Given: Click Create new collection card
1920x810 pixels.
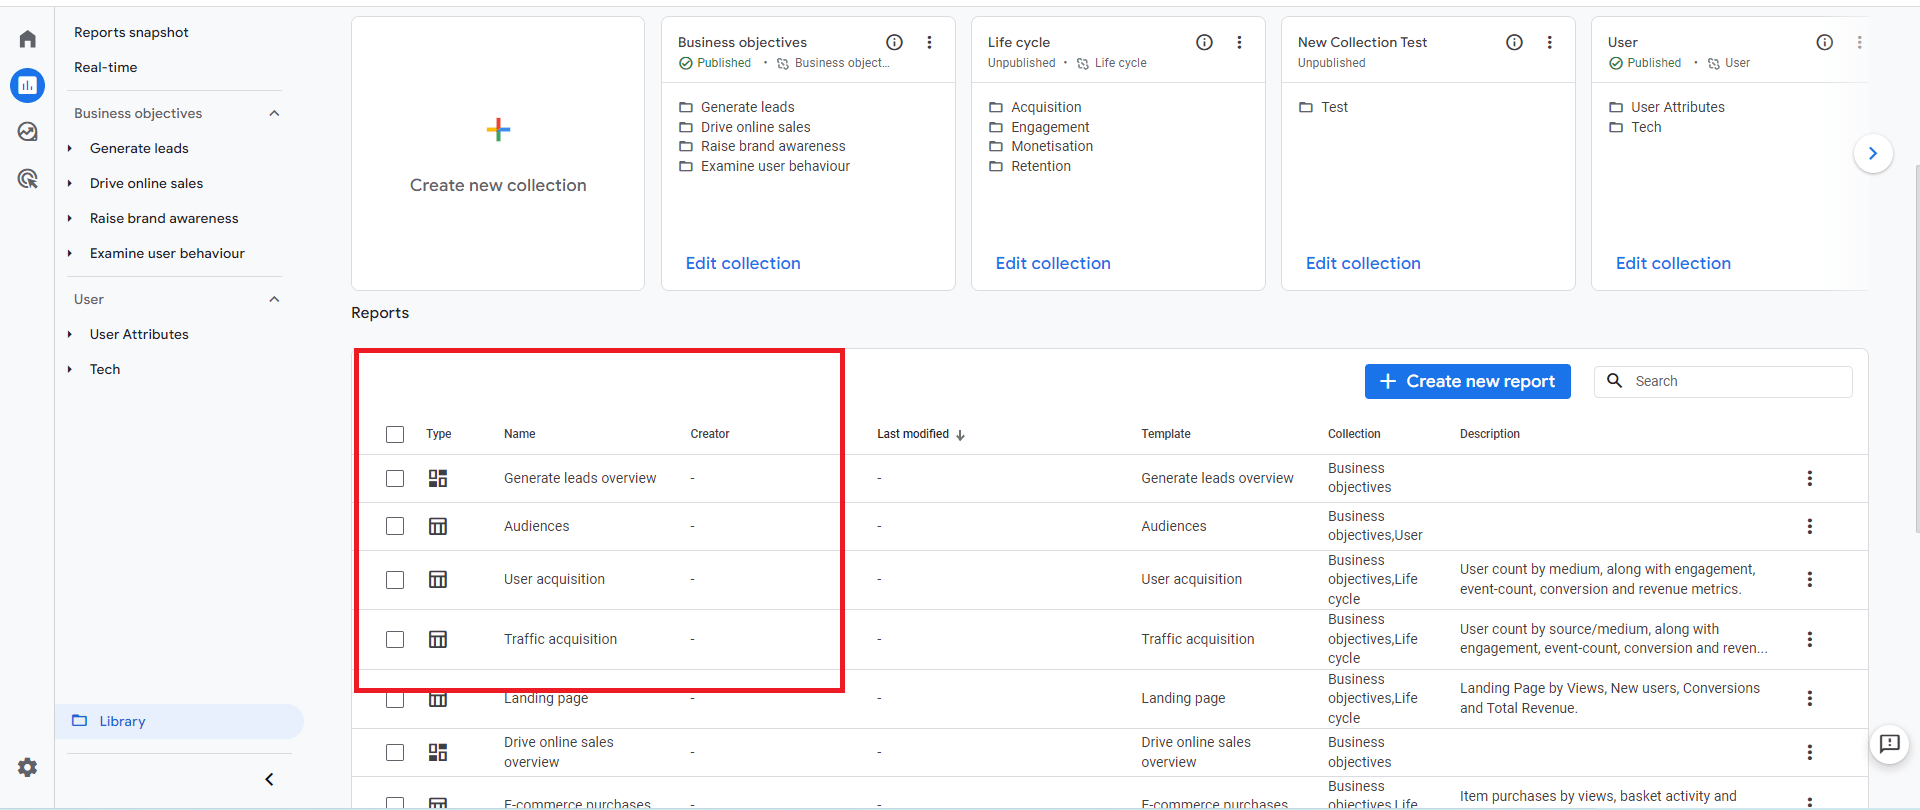Looking at the screenshot, I should 498,153.
